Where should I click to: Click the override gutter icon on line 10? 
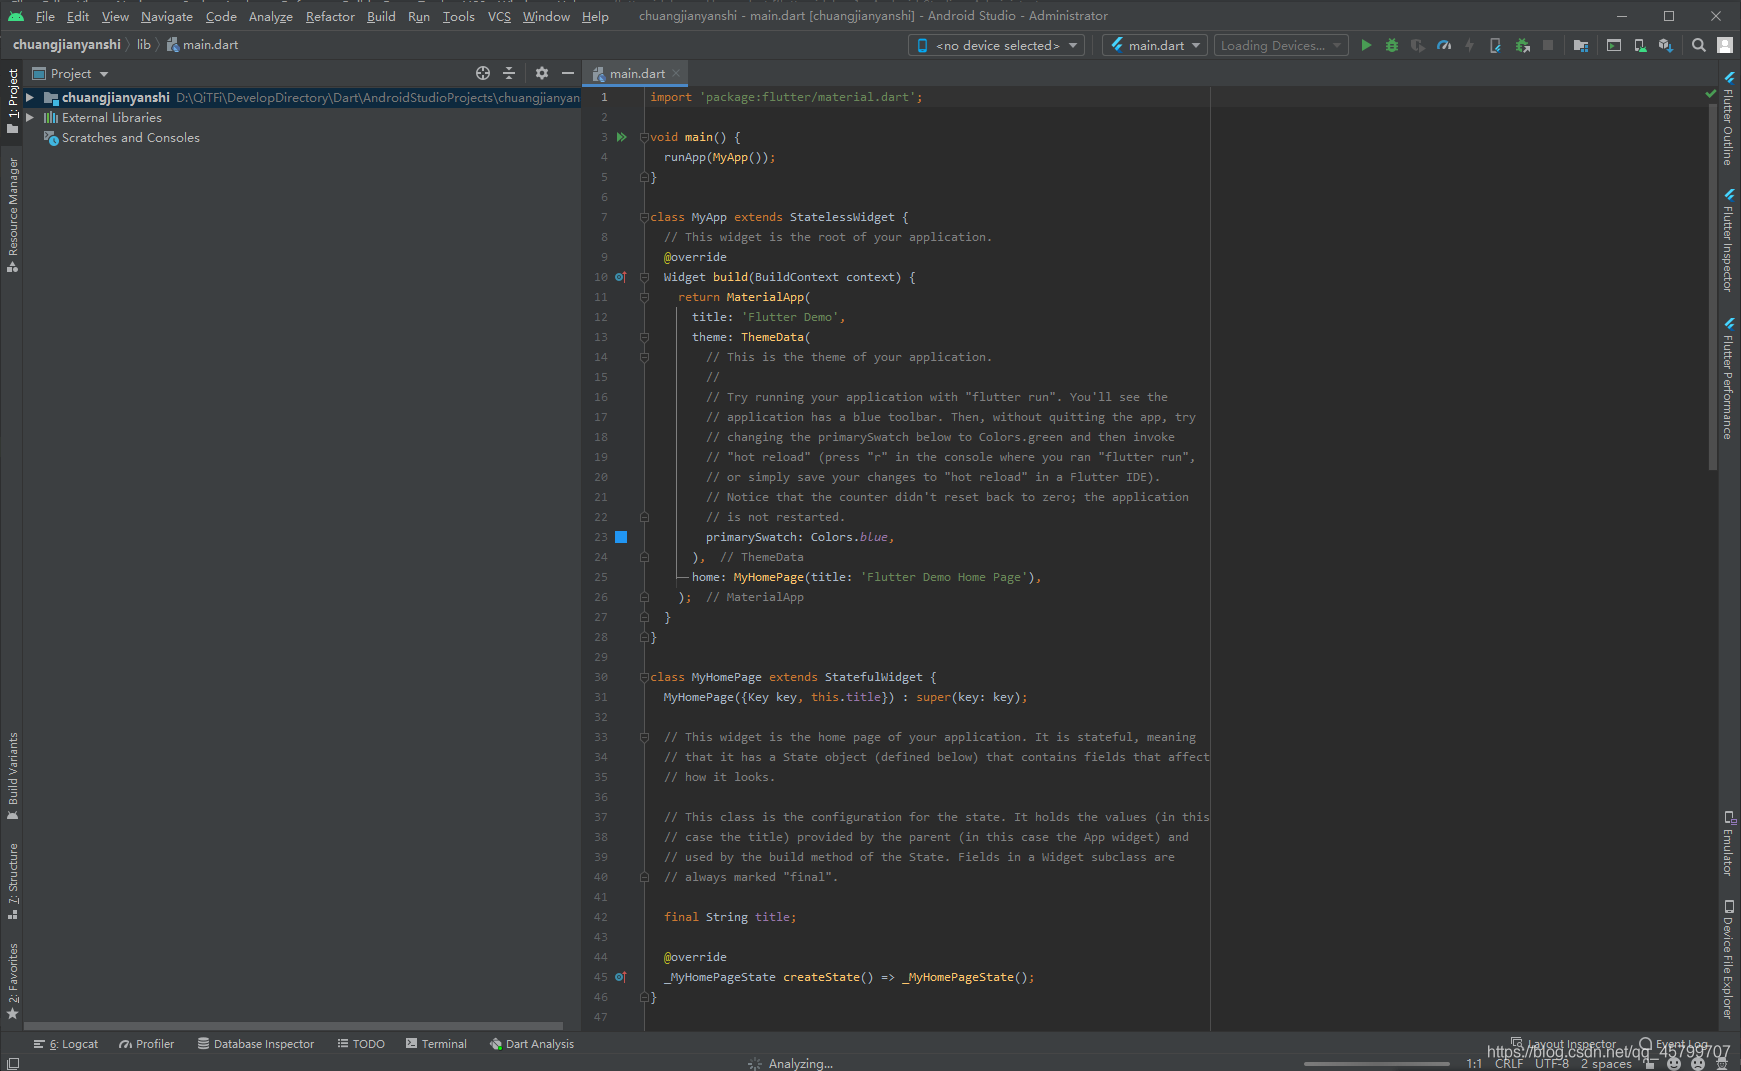pyautogui.click(x=621, y=277)
